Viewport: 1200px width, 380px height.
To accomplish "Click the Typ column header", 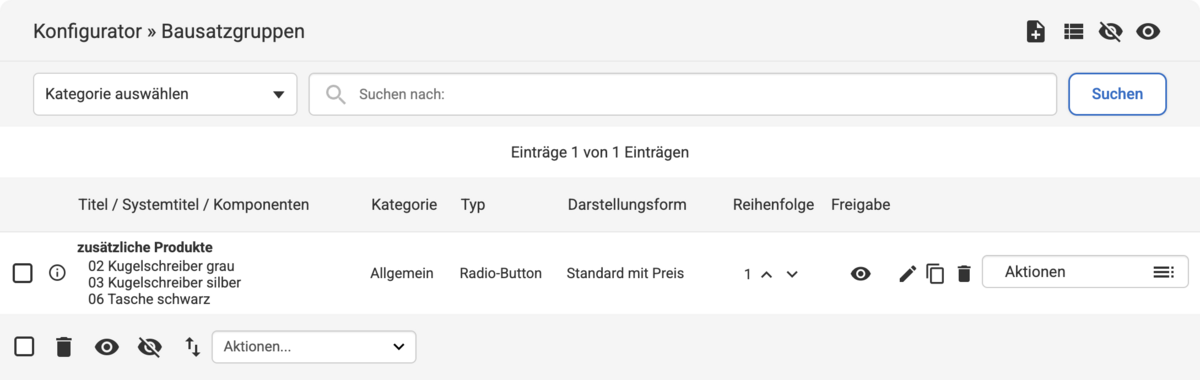I will pos(473,204).
